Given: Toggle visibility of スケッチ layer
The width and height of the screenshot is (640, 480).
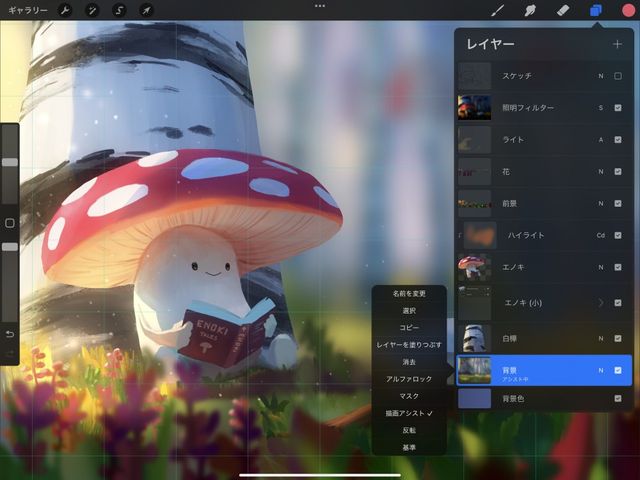Looking at the screenshot, I should coord(618,76).
